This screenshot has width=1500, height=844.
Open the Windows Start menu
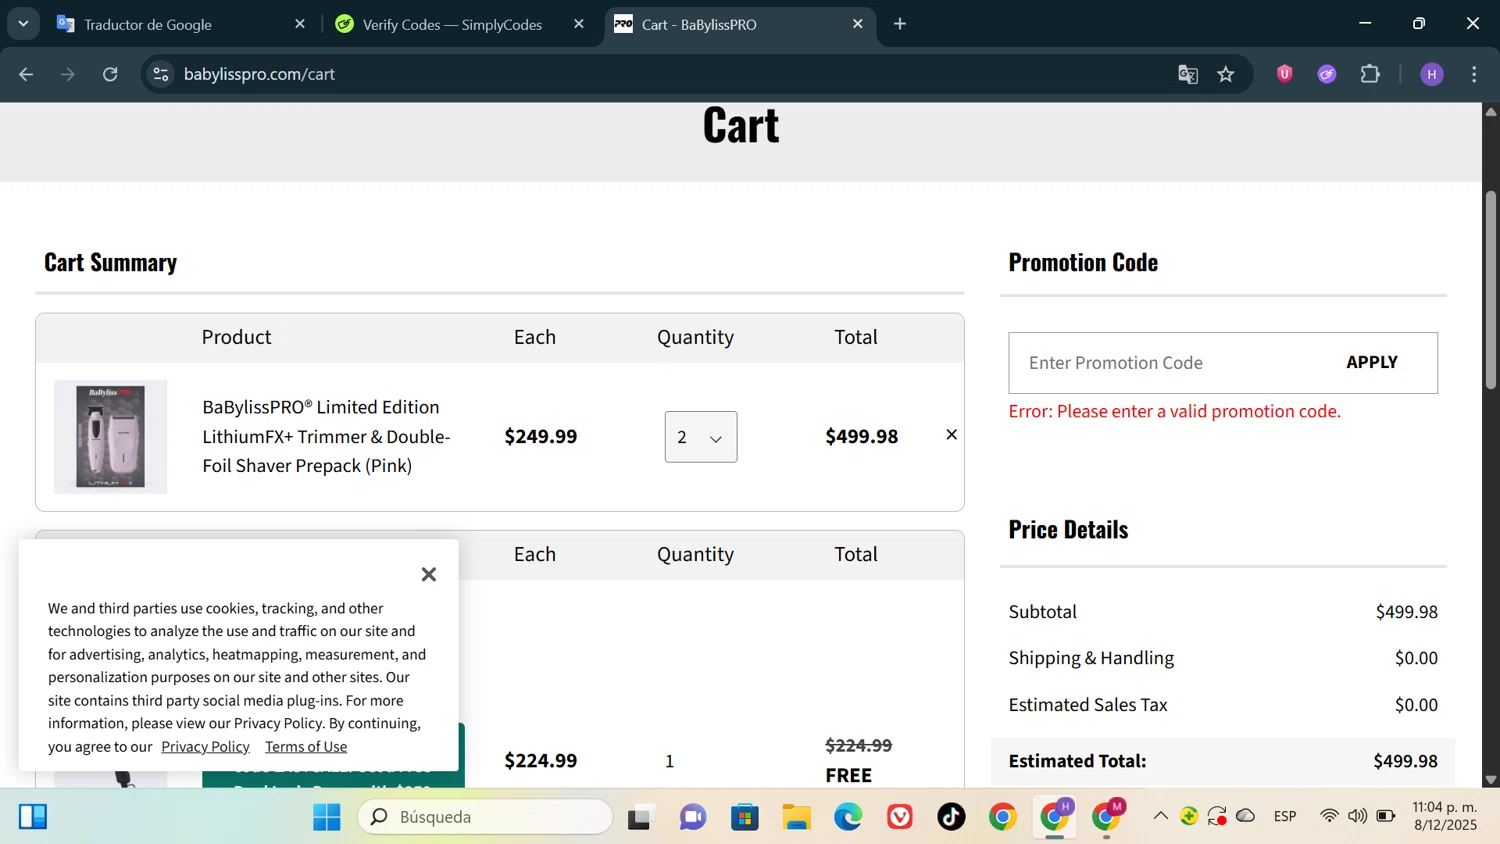(x=327, y=817)
